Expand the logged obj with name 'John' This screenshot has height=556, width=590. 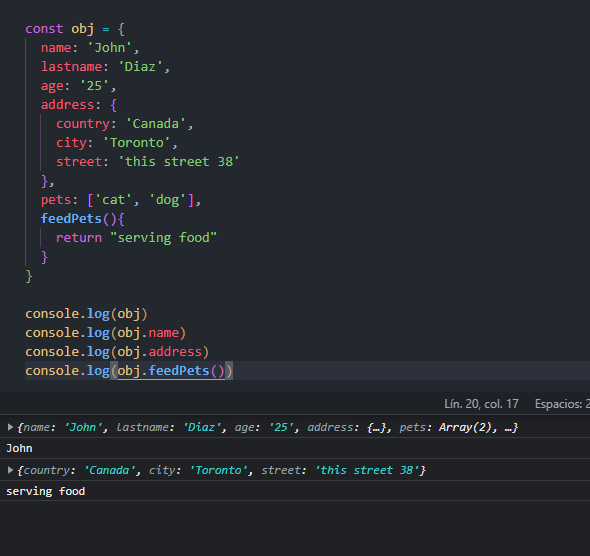[10, 427]
